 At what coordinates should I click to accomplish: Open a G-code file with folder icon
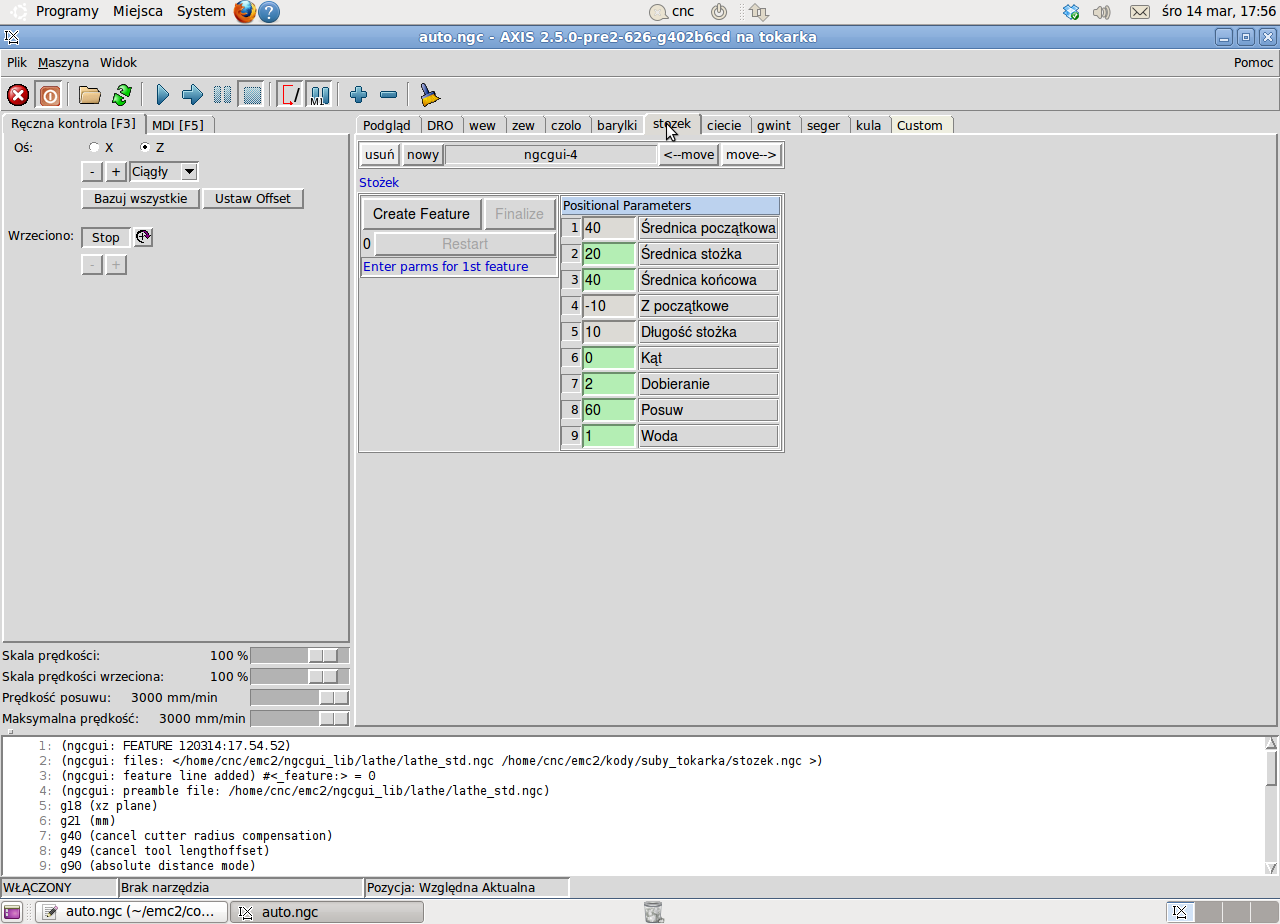point(90,95)
